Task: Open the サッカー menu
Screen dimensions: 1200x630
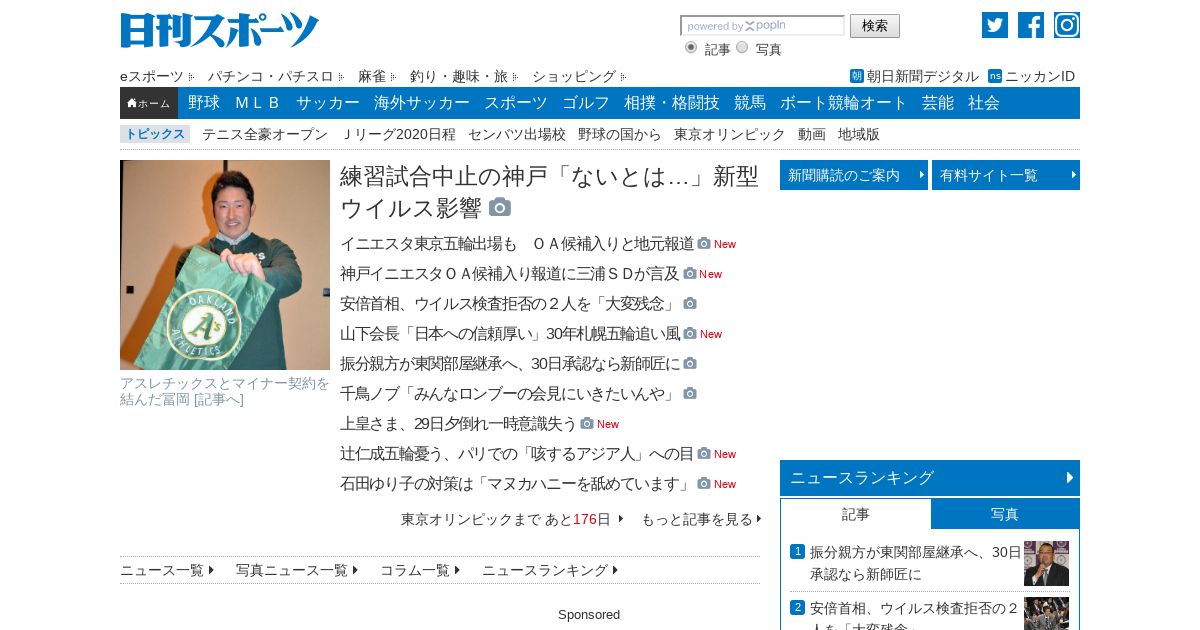Action: click(328, 103)
